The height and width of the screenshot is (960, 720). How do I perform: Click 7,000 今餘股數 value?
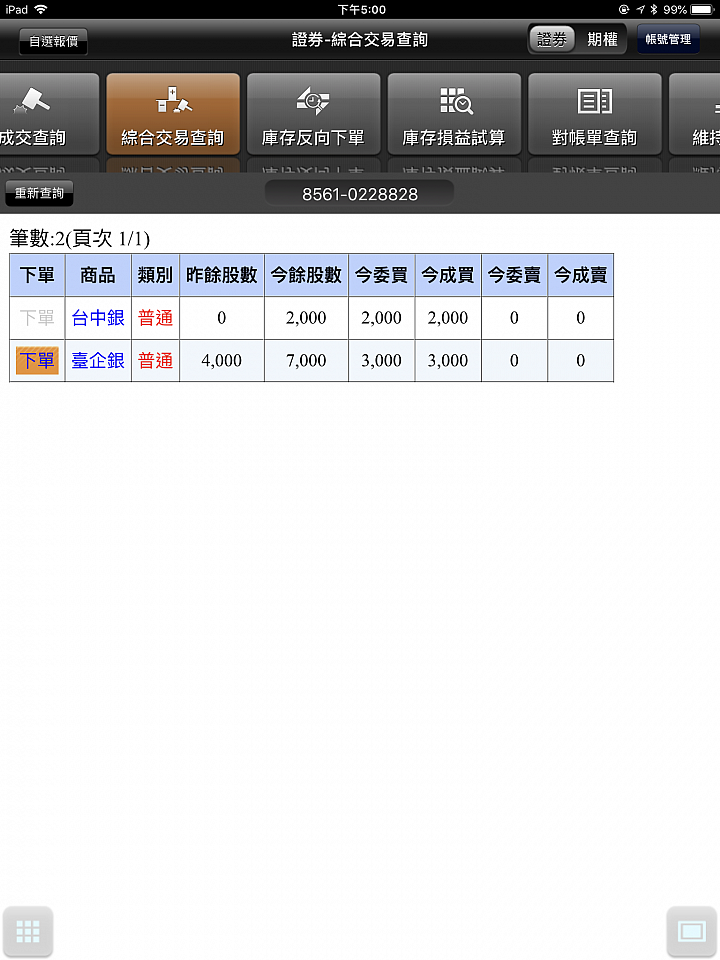306,361
